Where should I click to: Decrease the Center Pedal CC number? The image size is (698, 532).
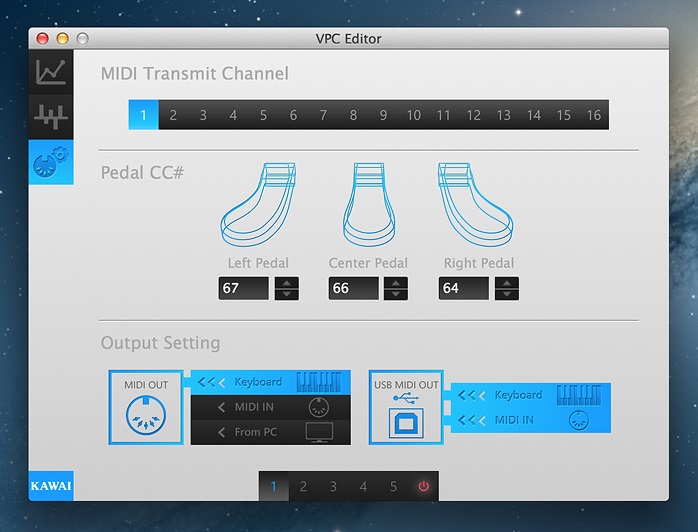[396, 294]
